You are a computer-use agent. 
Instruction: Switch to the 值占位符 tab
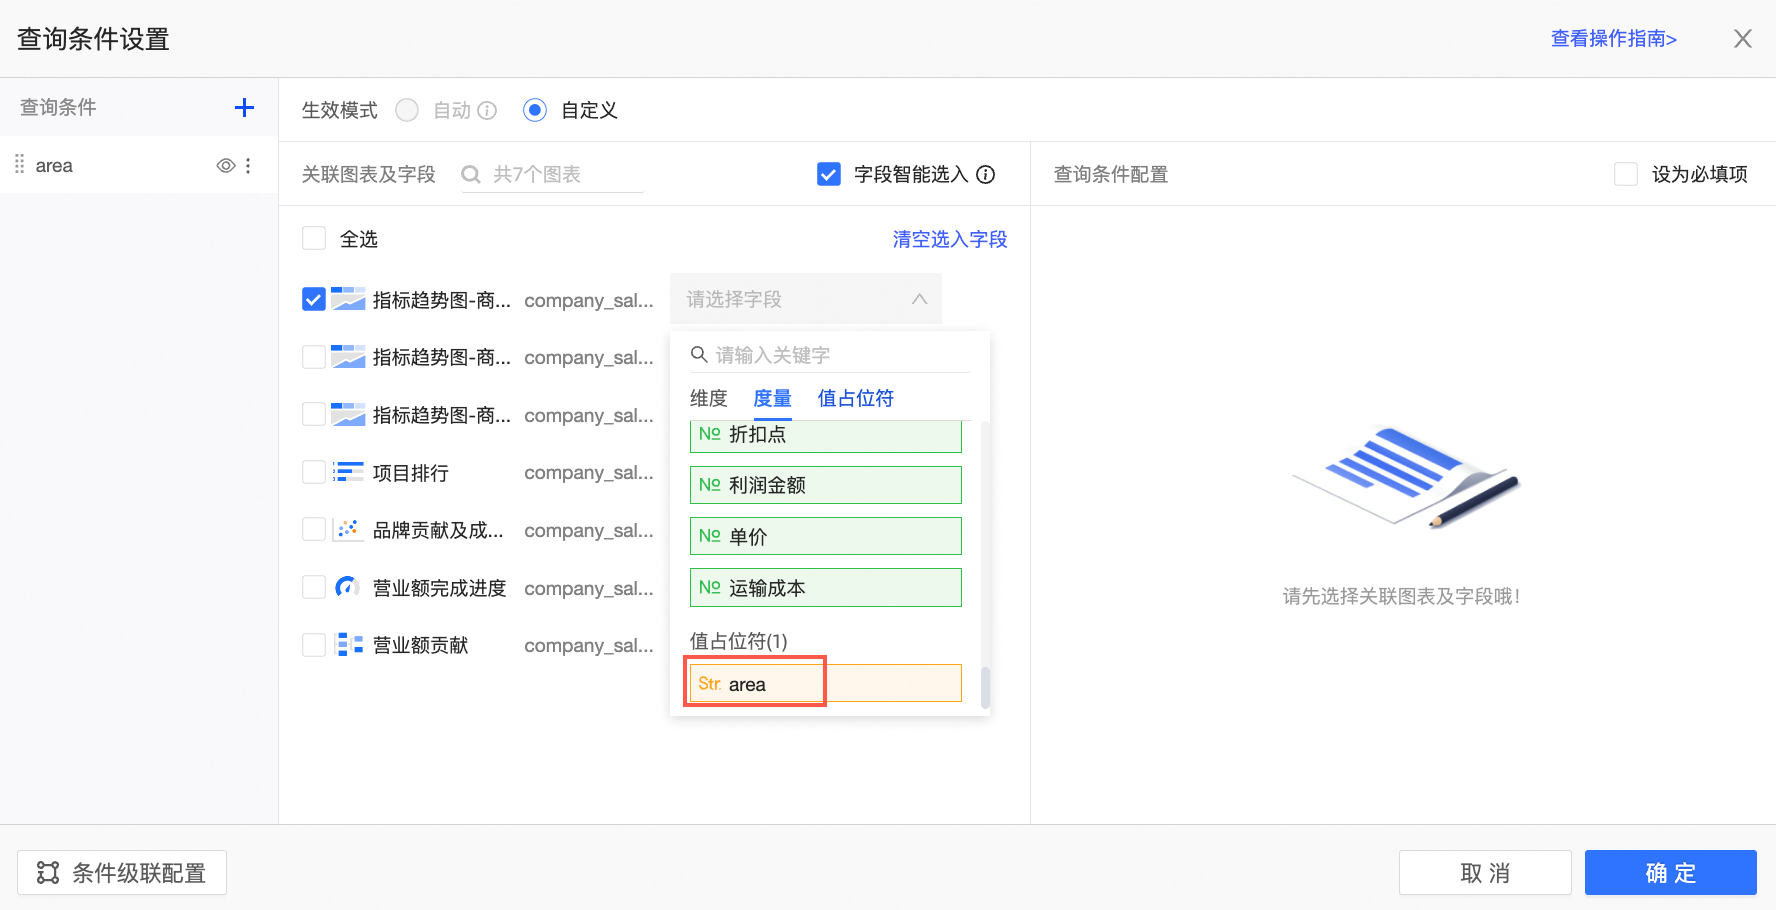pos(855,399)
